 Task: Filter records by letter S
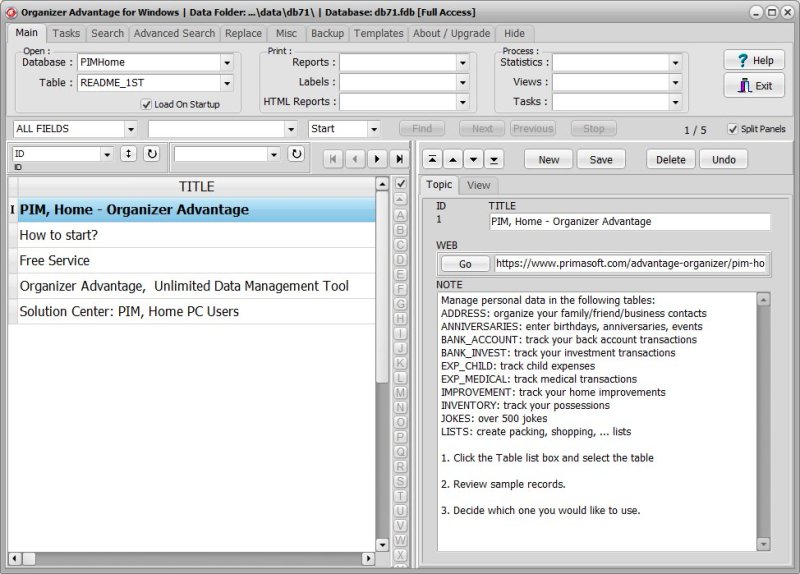pyautogui.click(x=401, y=482)
